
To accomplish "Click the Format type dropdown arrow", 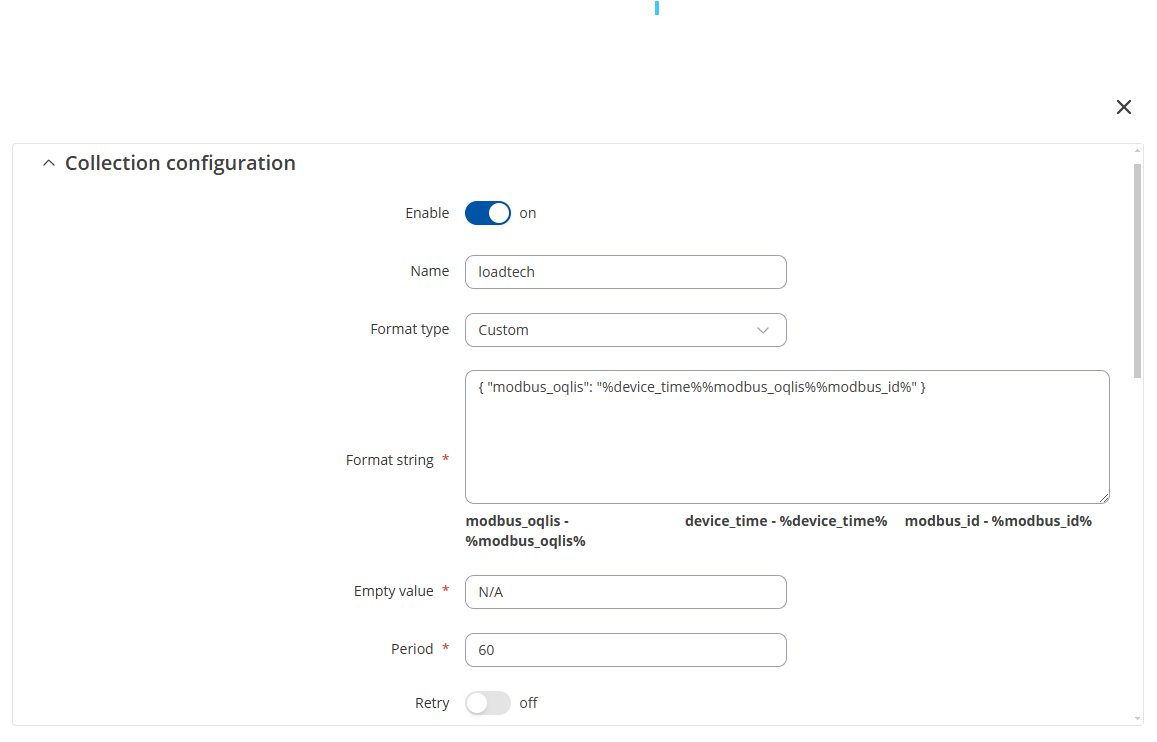I will (x=763, y=330).
